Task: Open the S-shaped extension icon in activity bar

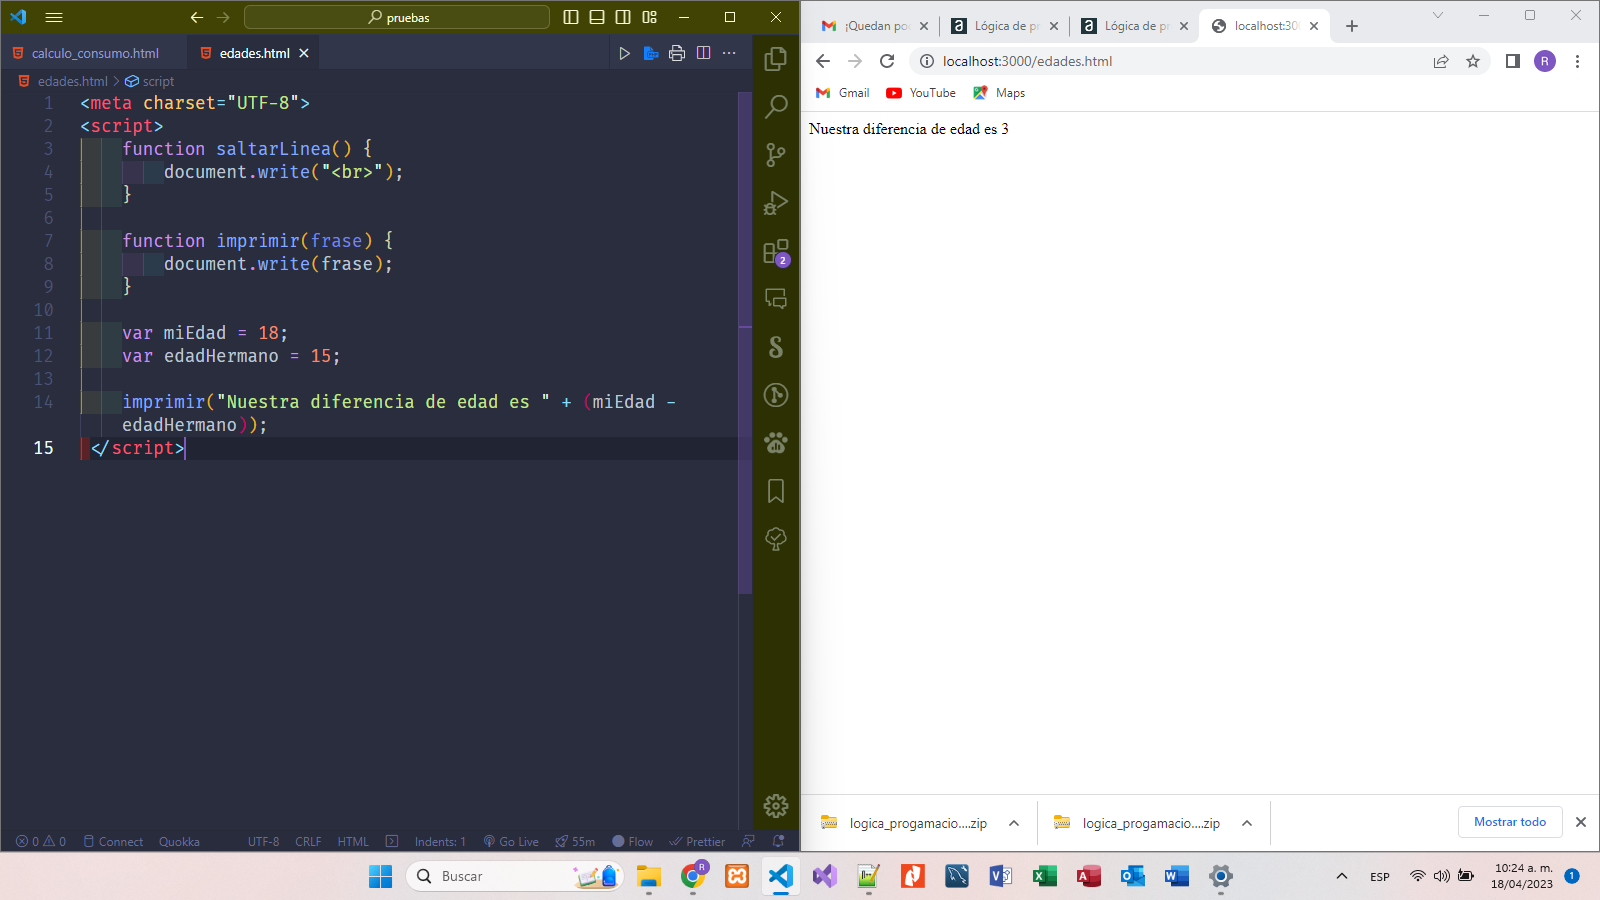Action: pos(776,347)
